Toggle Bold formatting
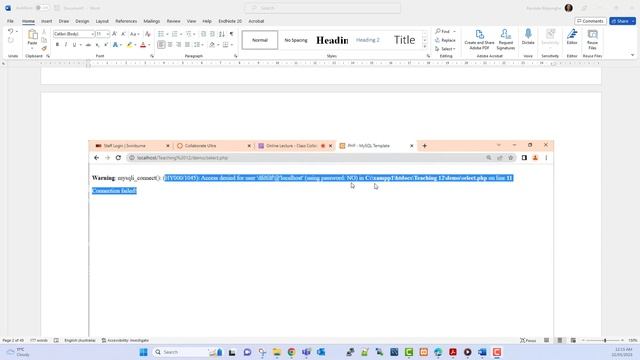Viewport: 640px width, 360px height. pos(57,44)
